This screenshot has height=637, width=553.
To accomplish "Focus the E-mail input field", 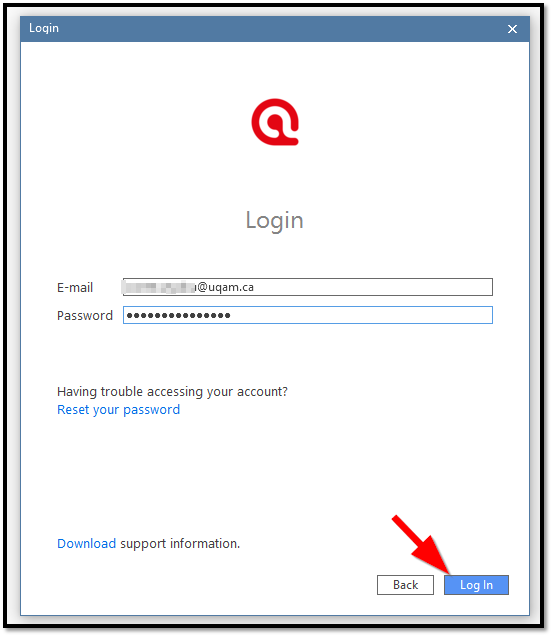I will tap(308, 287).
